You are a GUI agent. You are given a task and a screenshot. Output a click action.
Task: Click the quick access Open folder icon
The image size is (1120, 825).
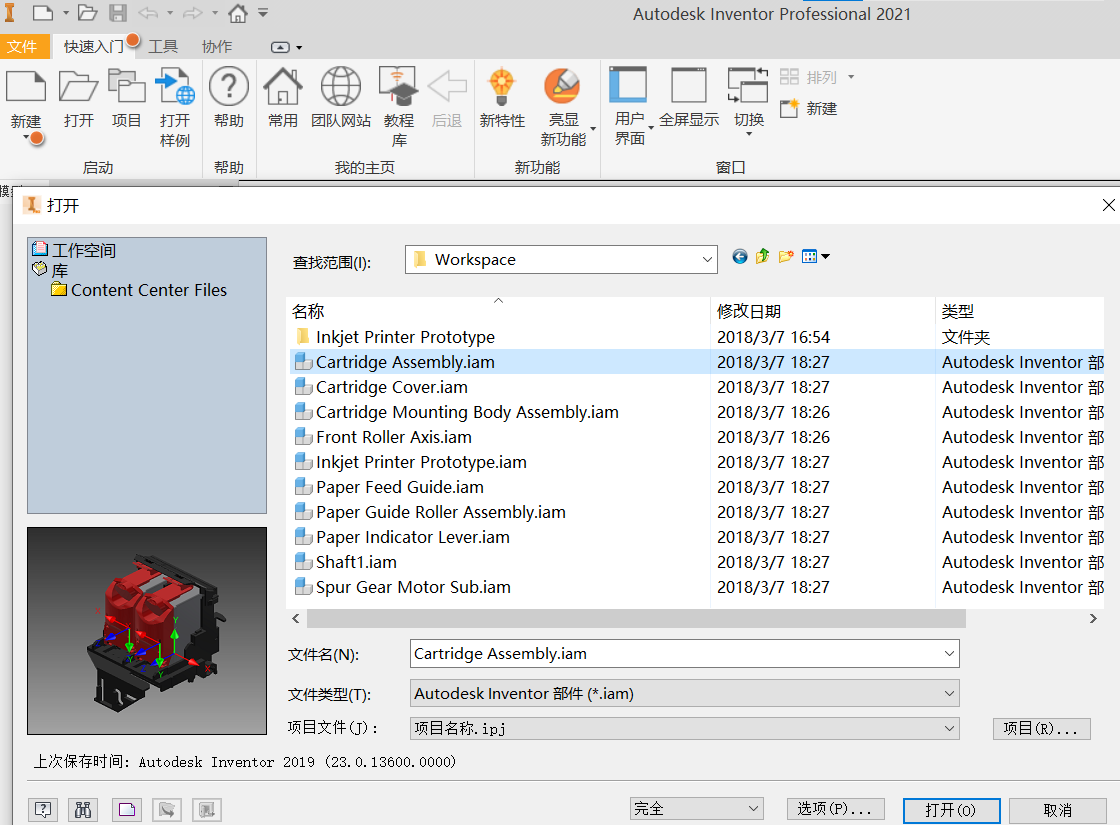pyautogui.click(x=87, y=13)
